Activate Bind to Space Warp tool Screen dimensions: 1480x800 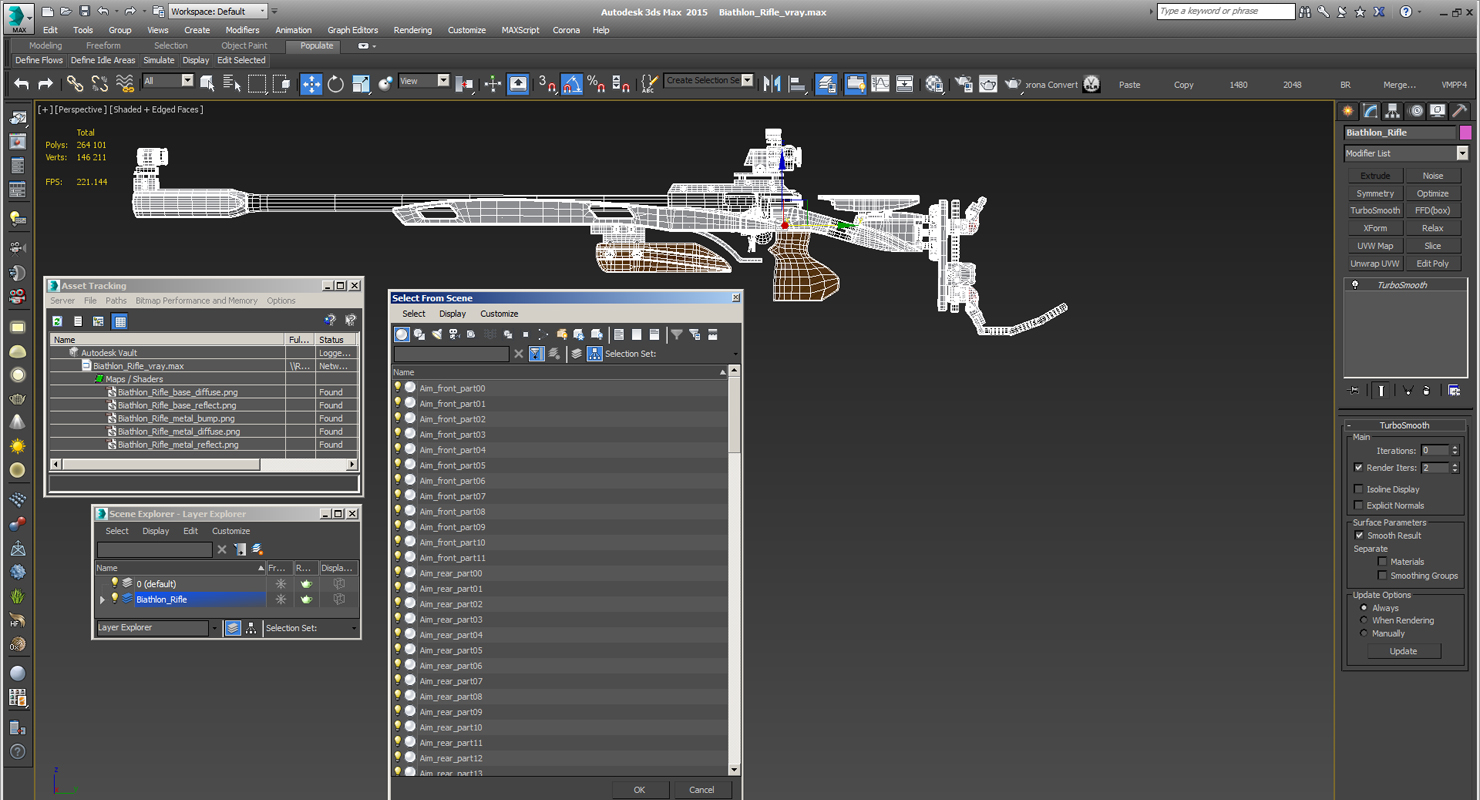[125, 84]
